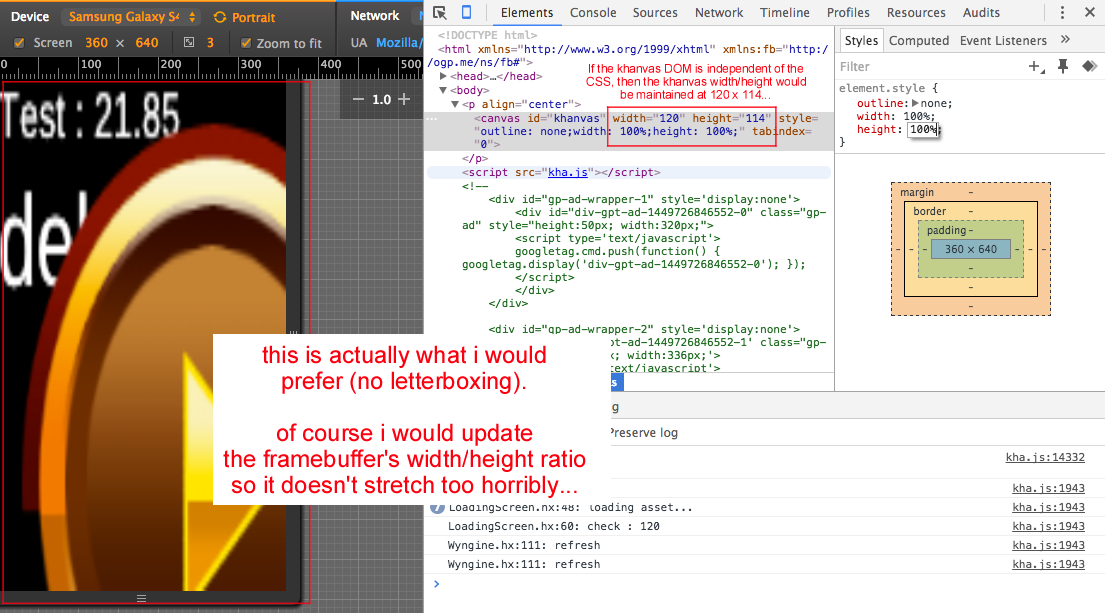Expand the head element node
This screenshot has height=613, width=1105.
tap(443, 76)
